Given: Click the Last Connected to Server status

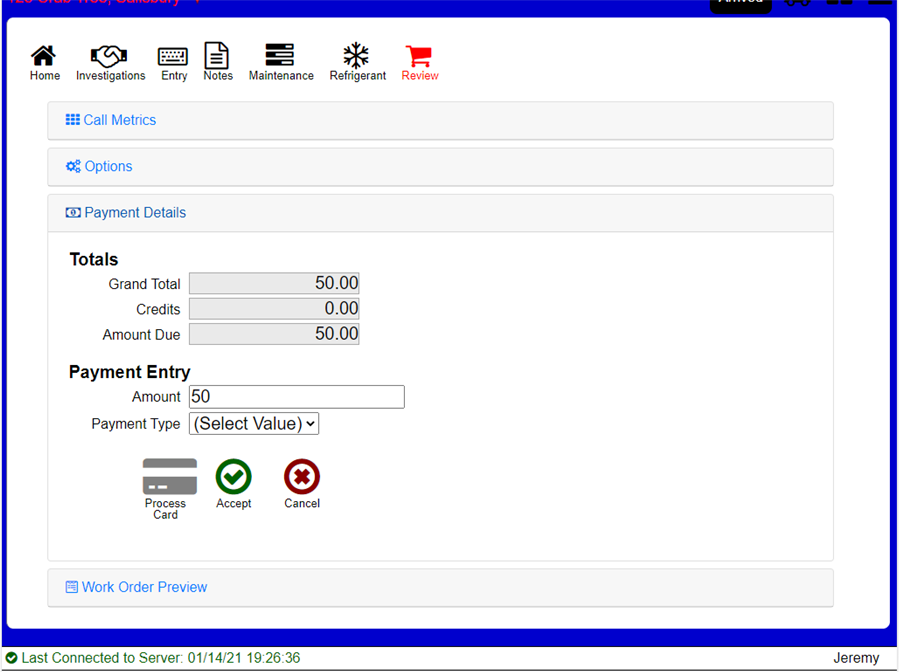Looking at the screenshot, I should [160, 658].
